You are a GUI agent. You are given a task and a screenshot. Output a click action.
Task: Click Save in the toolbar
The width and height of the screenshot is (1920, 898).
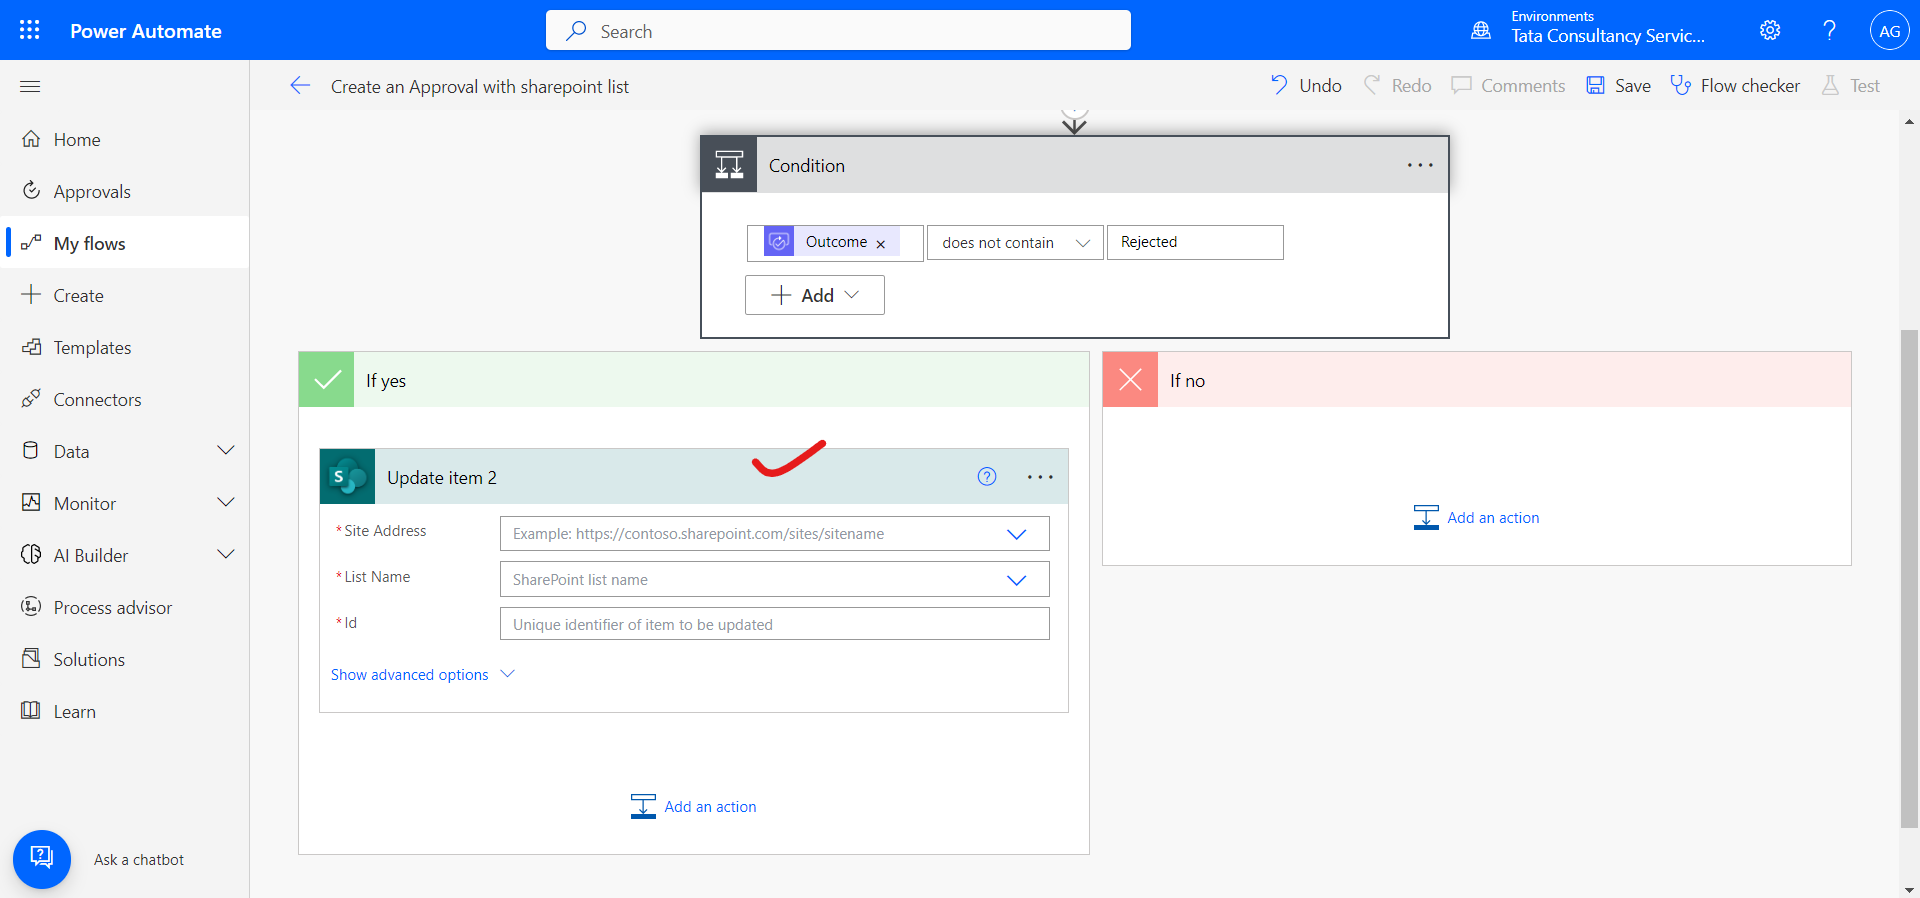point(1618,86)
